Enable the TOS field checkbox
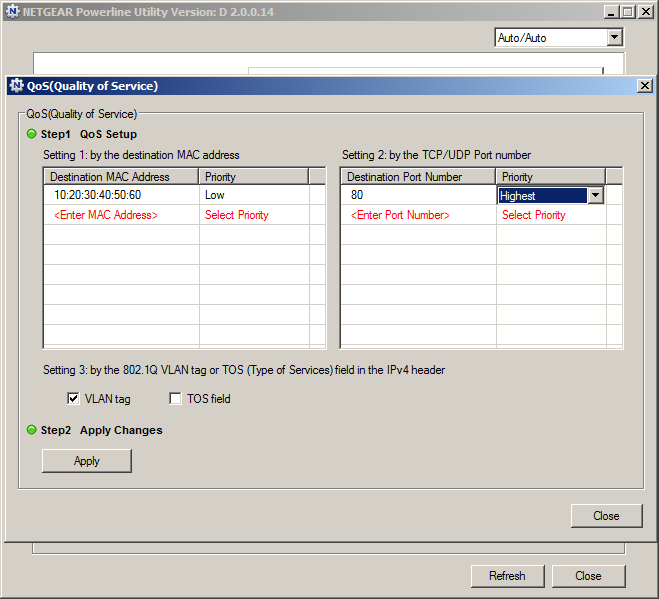Screen dimensions: 659x599 [x=175, y=398]
